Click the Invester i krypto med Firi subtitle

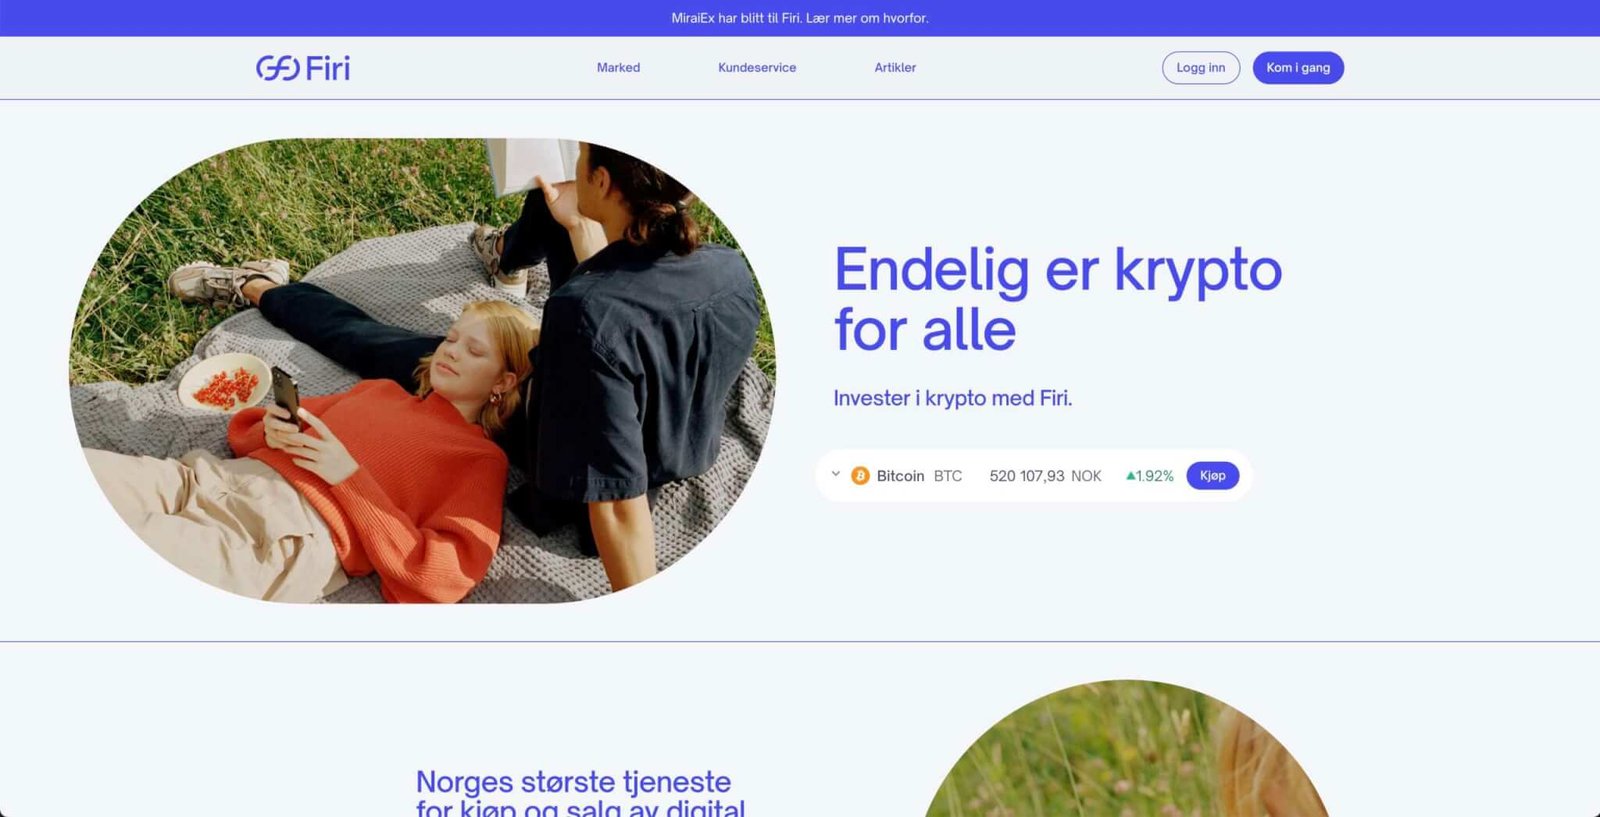tap(953, 398)
